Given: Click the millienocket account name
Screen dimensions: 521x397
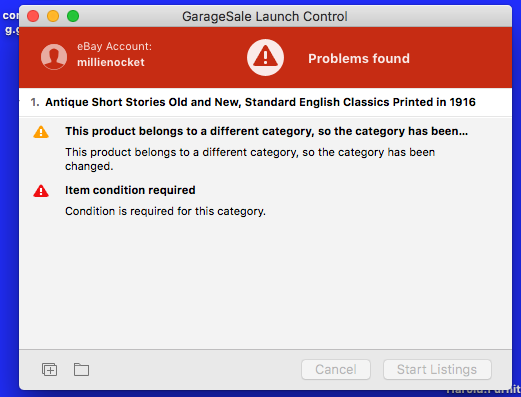Looking at the screenshot, I should pyautogui.click(x=111, y=62).
